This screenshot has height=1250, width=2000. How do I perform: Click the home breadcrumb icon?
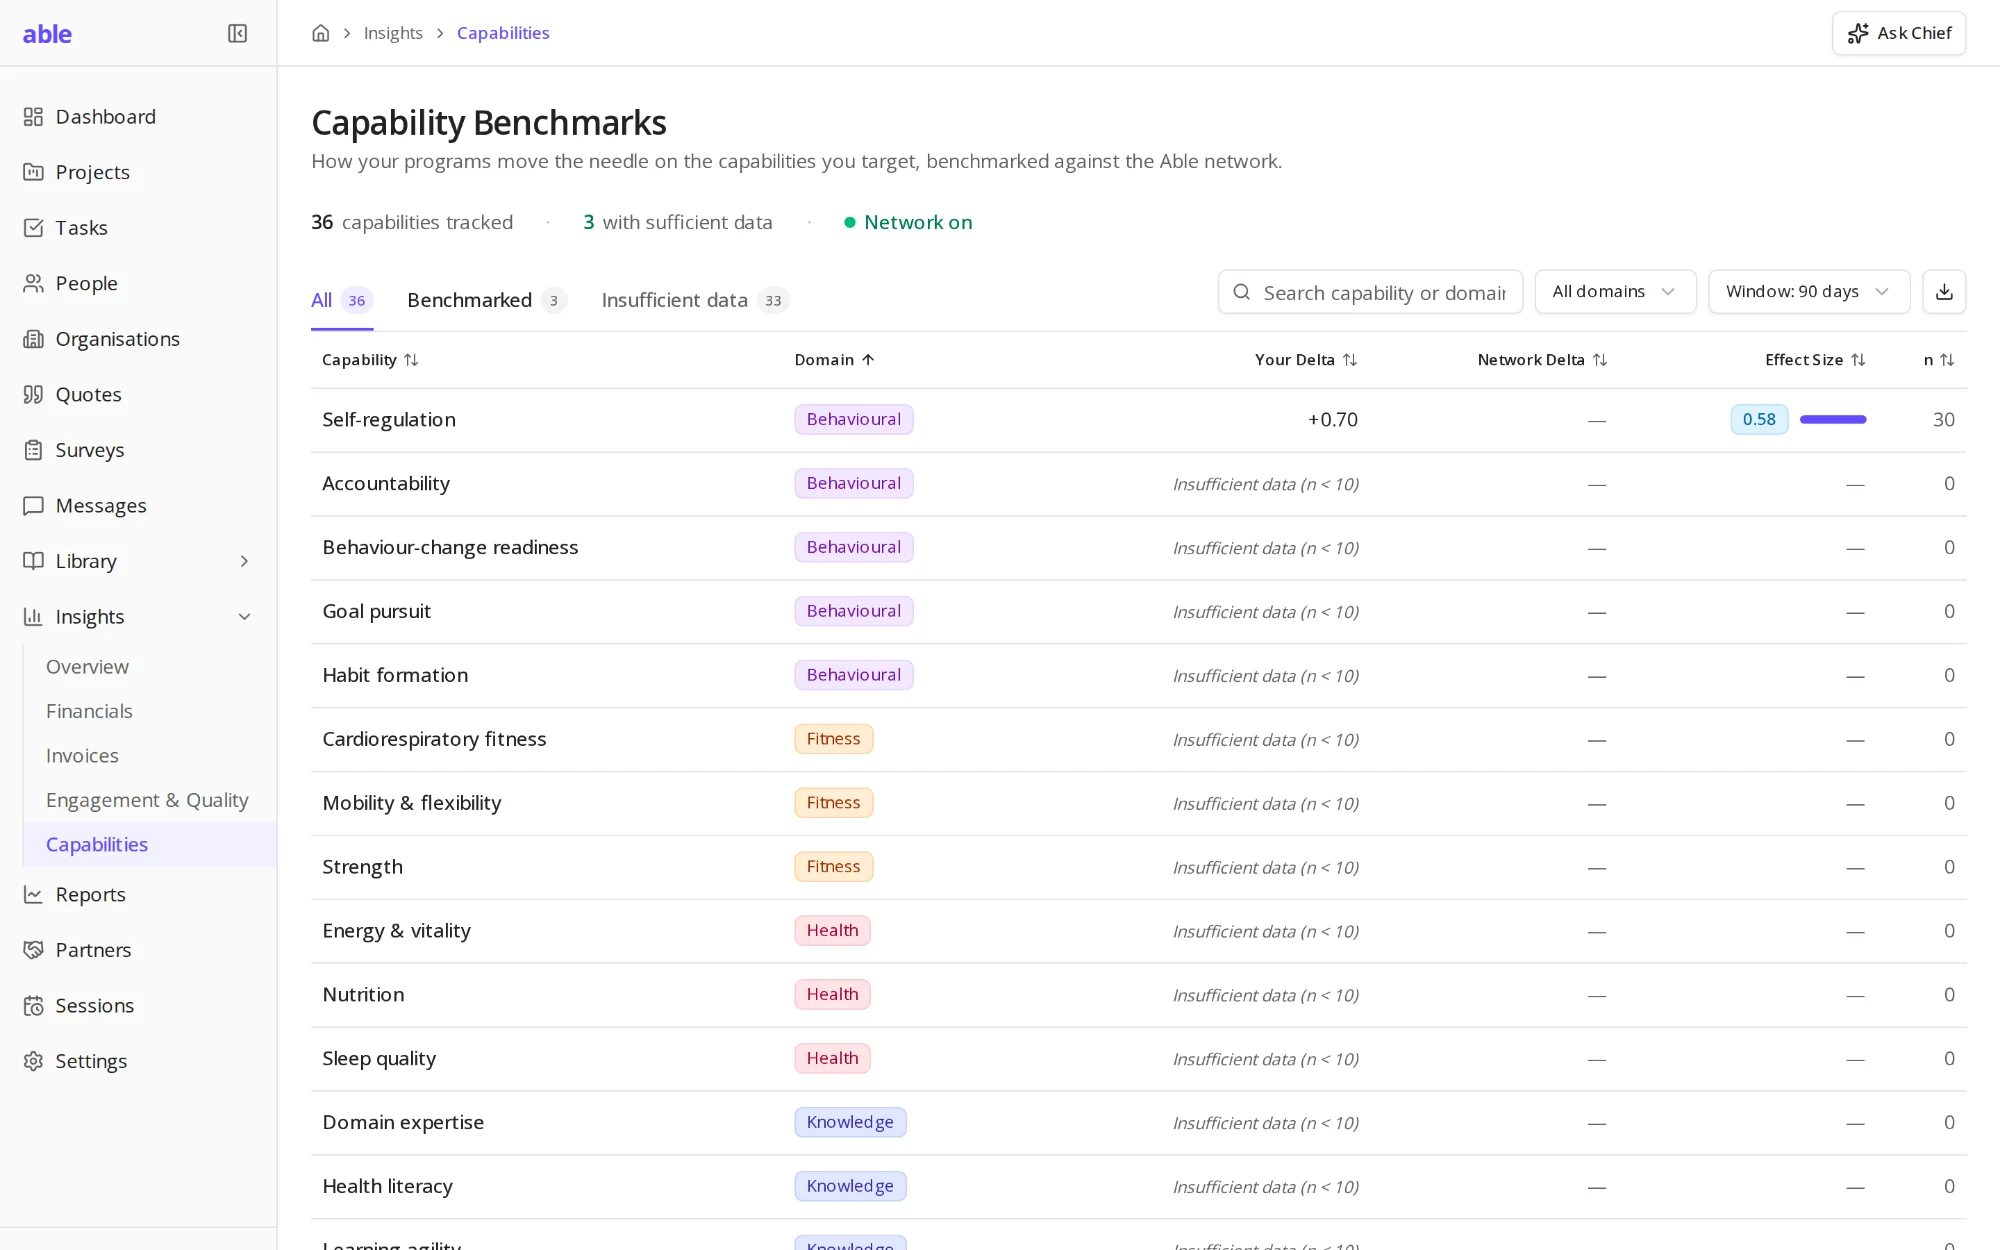321,33
